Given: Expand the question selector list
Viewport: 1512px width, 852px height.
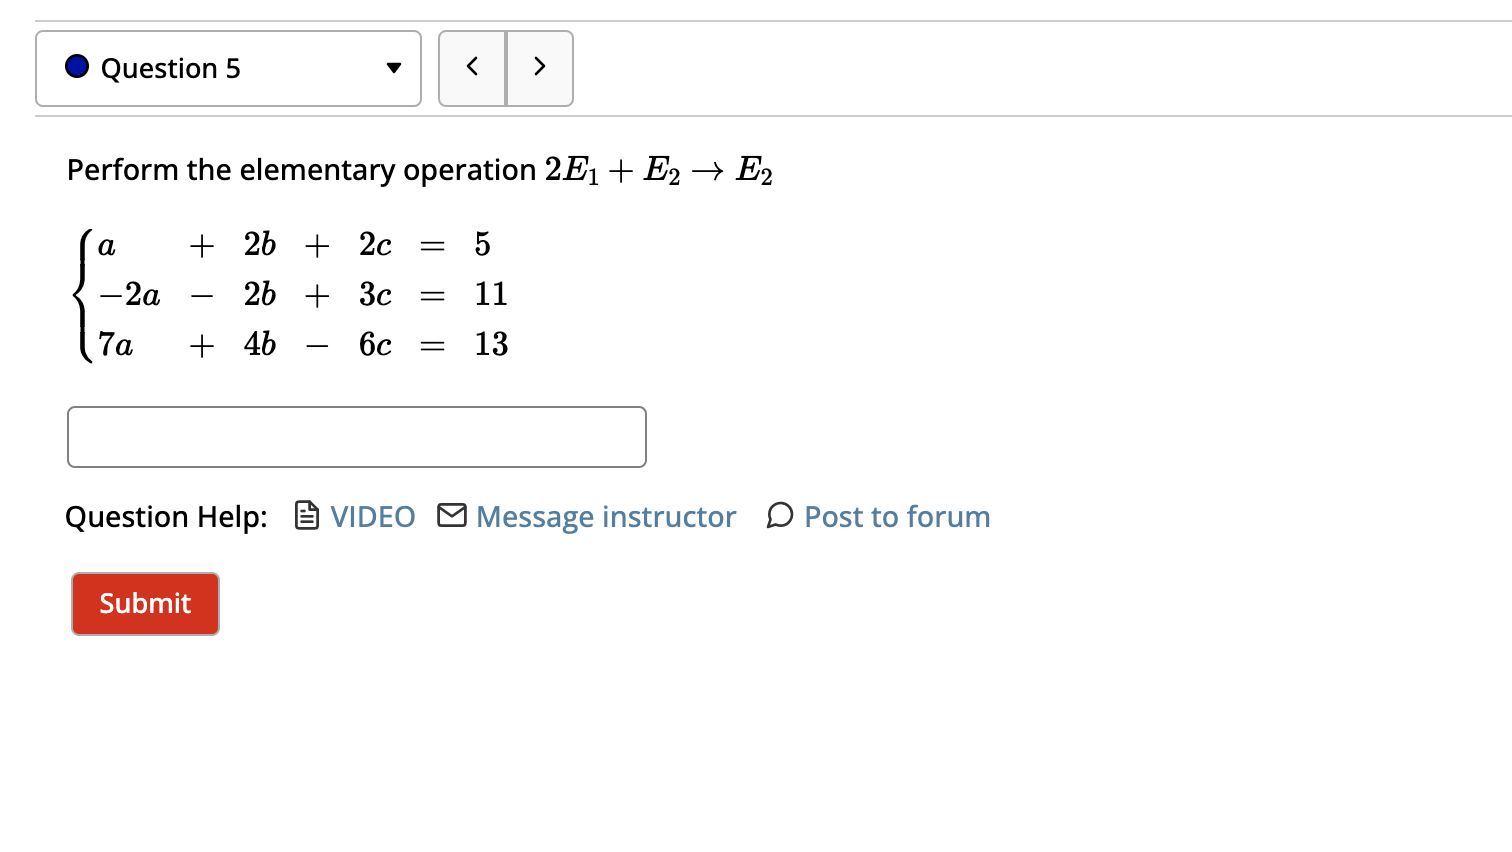Looking at the screenshot, I should click(228, 67).
